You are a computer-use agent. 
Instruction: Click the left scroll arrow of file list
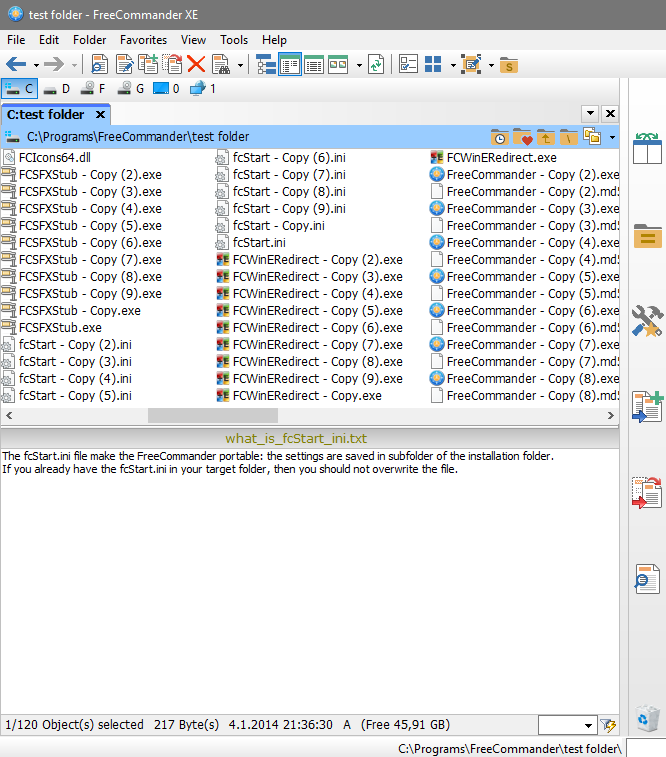tap(9, 415)
